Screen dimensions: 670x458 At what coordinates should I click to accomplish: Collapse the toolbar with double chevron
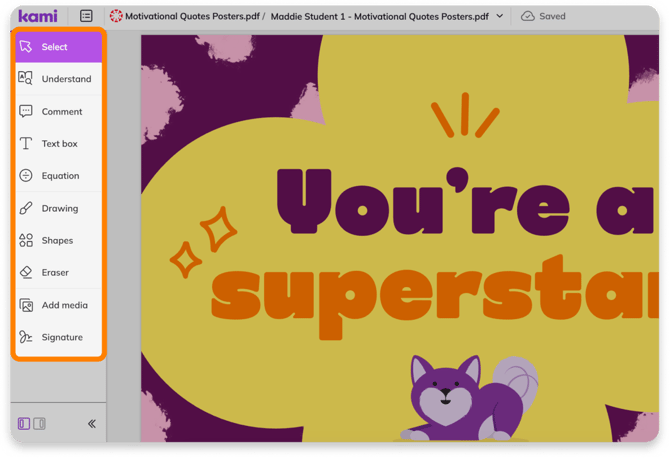pyautogui.click(x=92, y=423)
